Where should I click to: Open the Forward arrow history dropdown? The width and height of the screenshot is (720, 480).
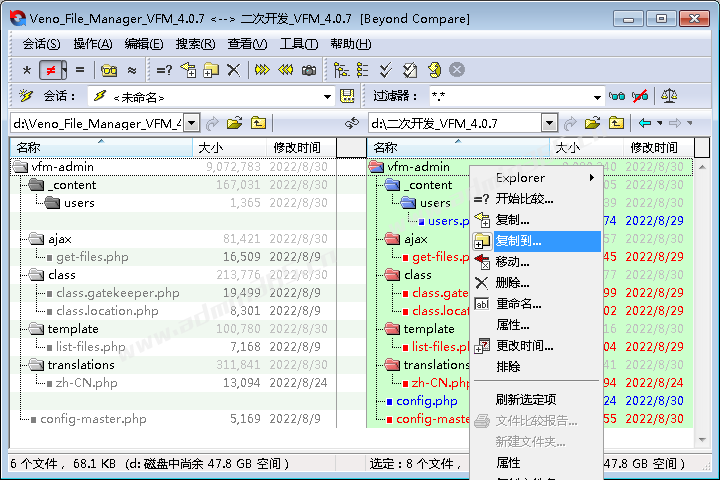[690, 123]
